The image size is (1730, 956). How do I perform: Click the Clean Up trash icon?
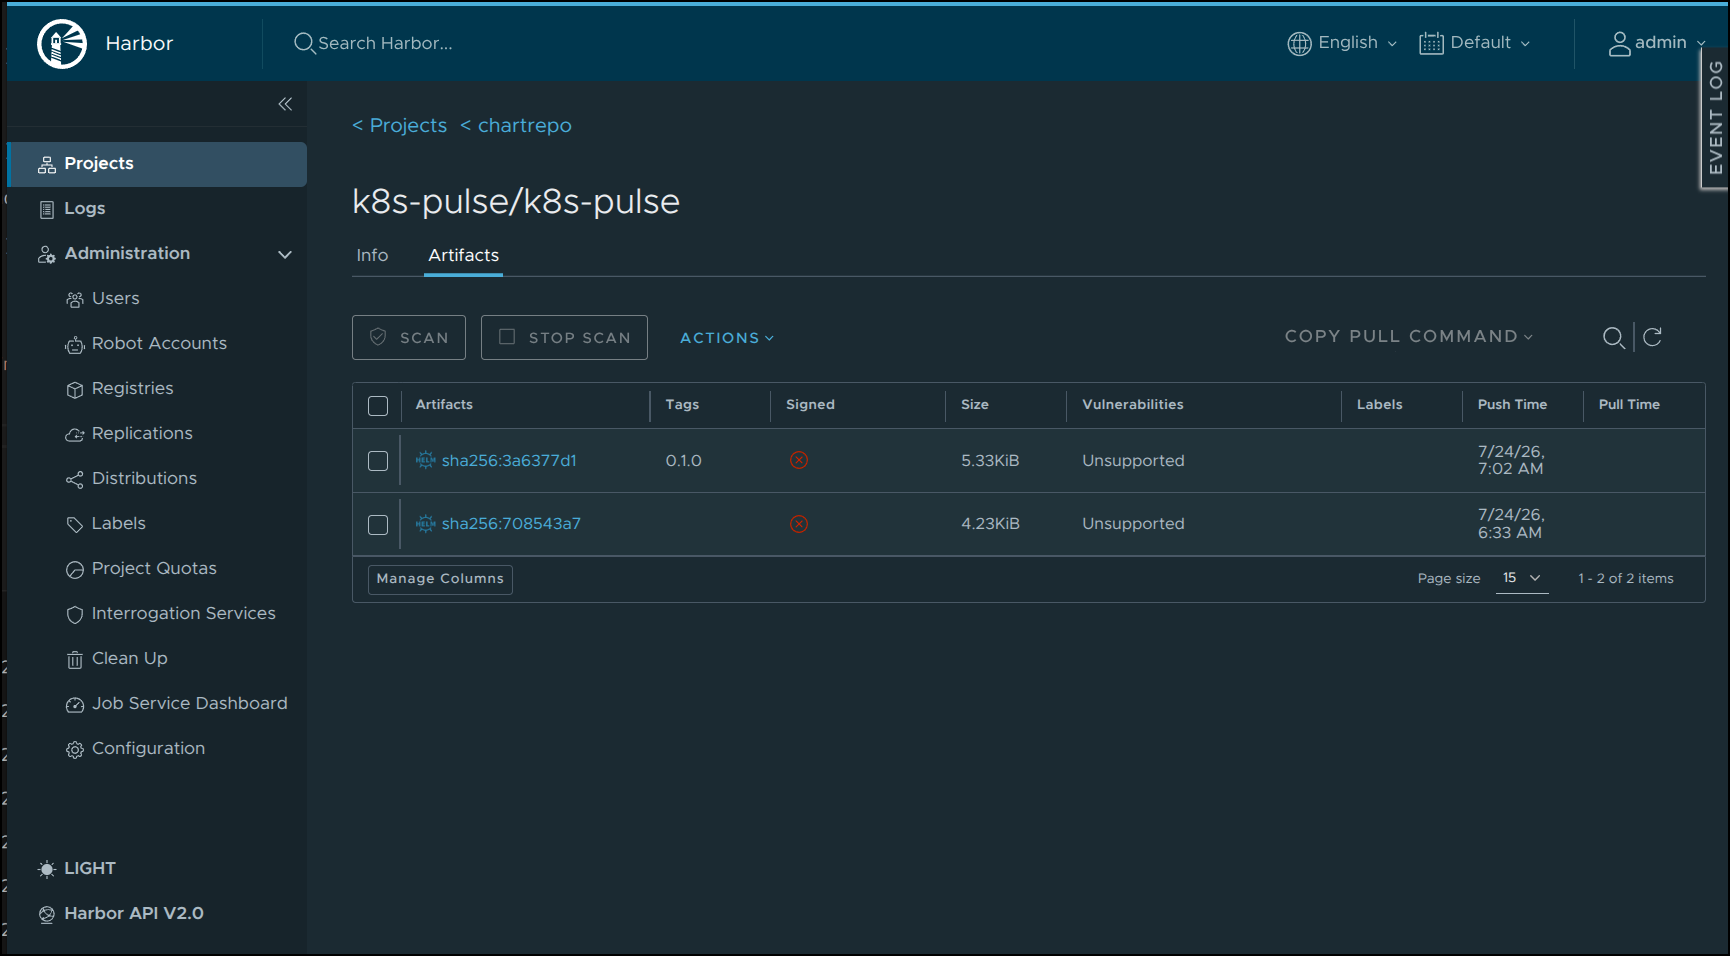point(75,659)
